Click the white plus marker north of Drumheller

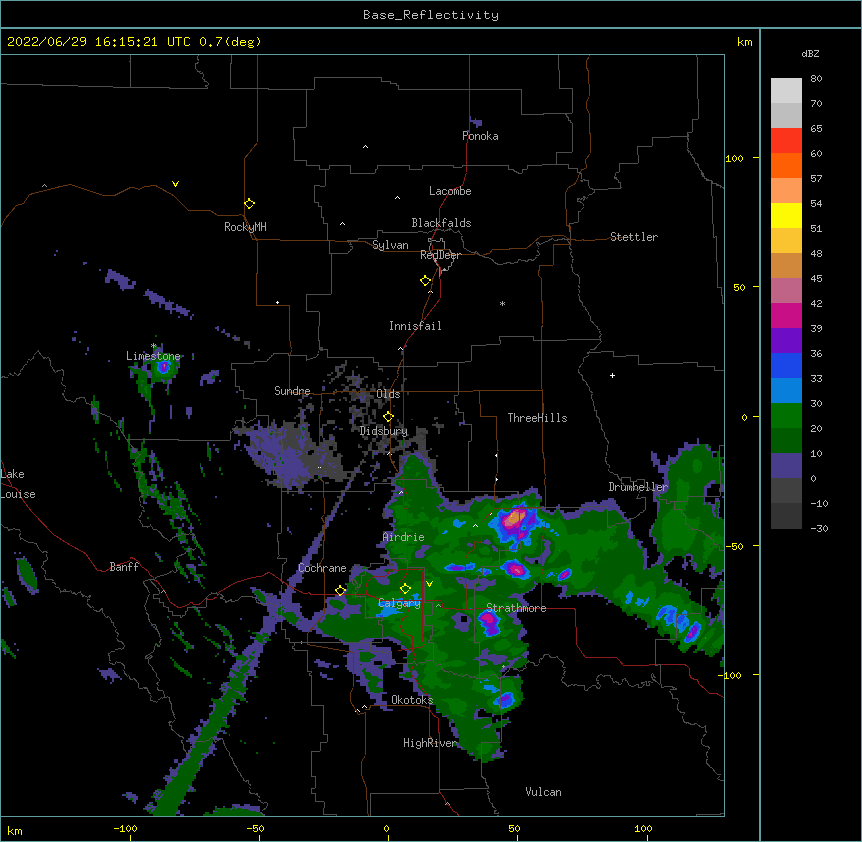(612, 375)
